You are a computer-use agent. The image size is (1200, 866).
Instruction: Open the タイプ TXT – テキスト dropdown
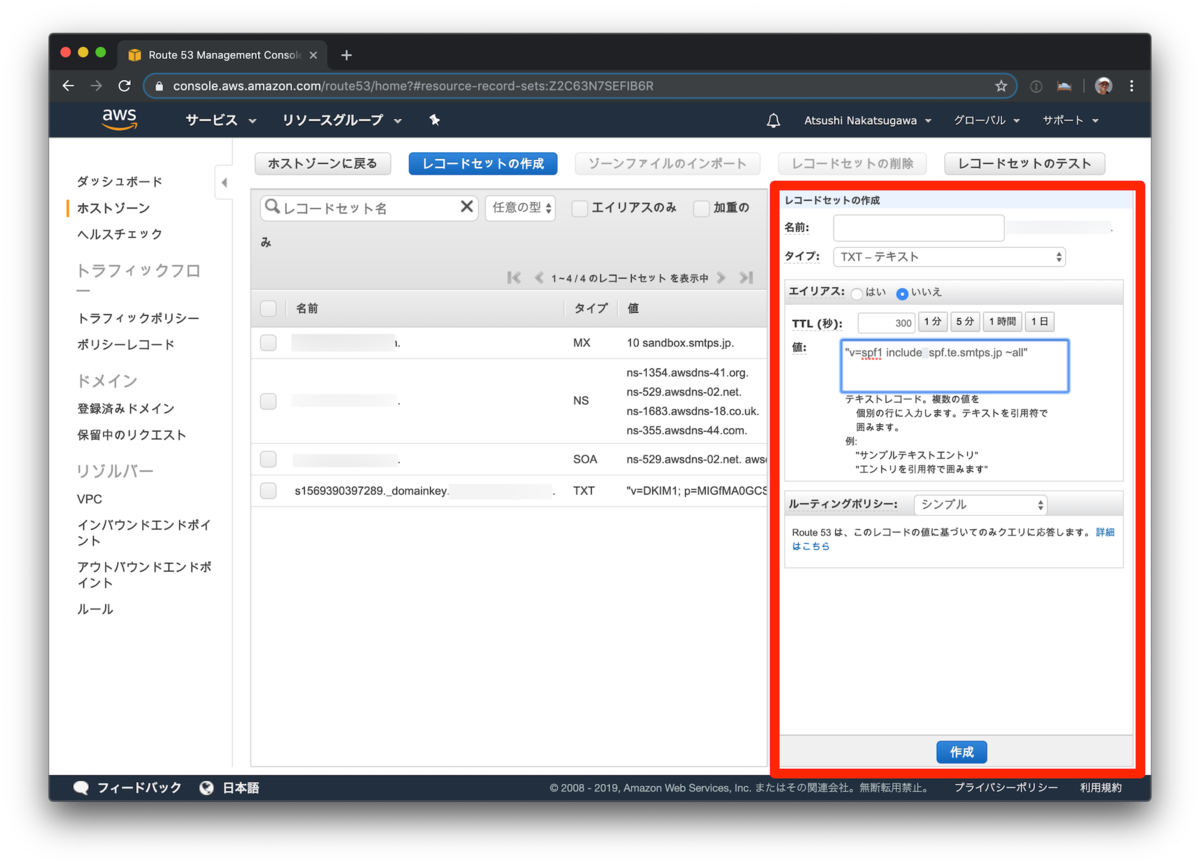[x=949, y=257]
